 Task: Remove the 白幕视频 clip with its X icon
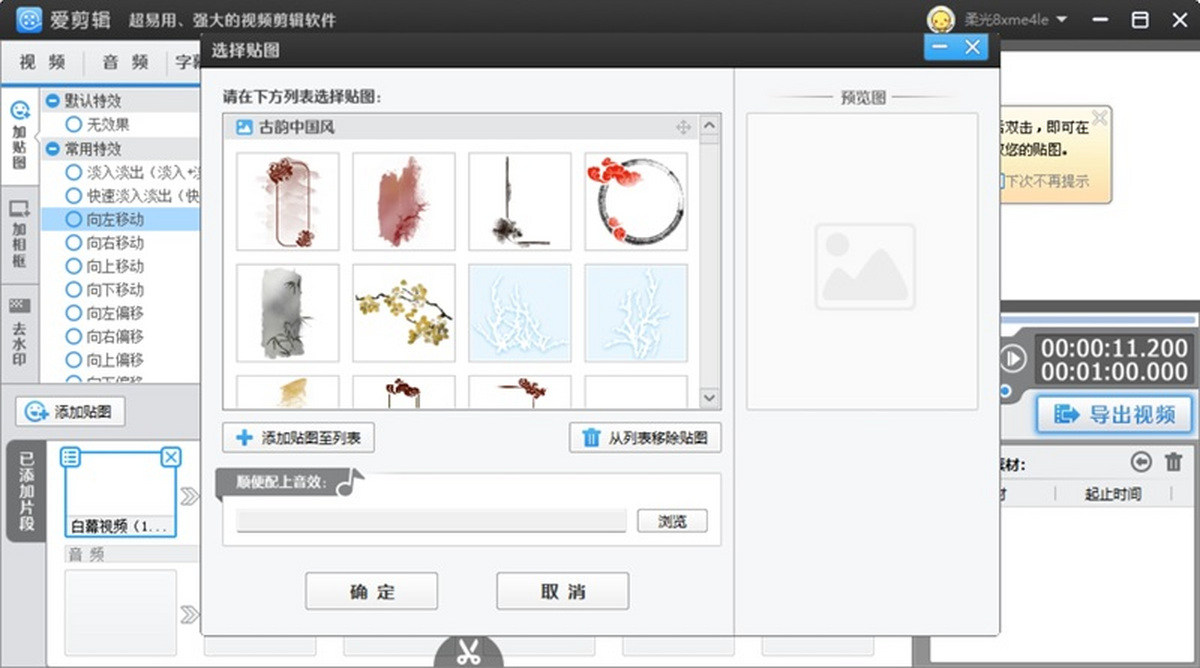(x=171, y=457)
